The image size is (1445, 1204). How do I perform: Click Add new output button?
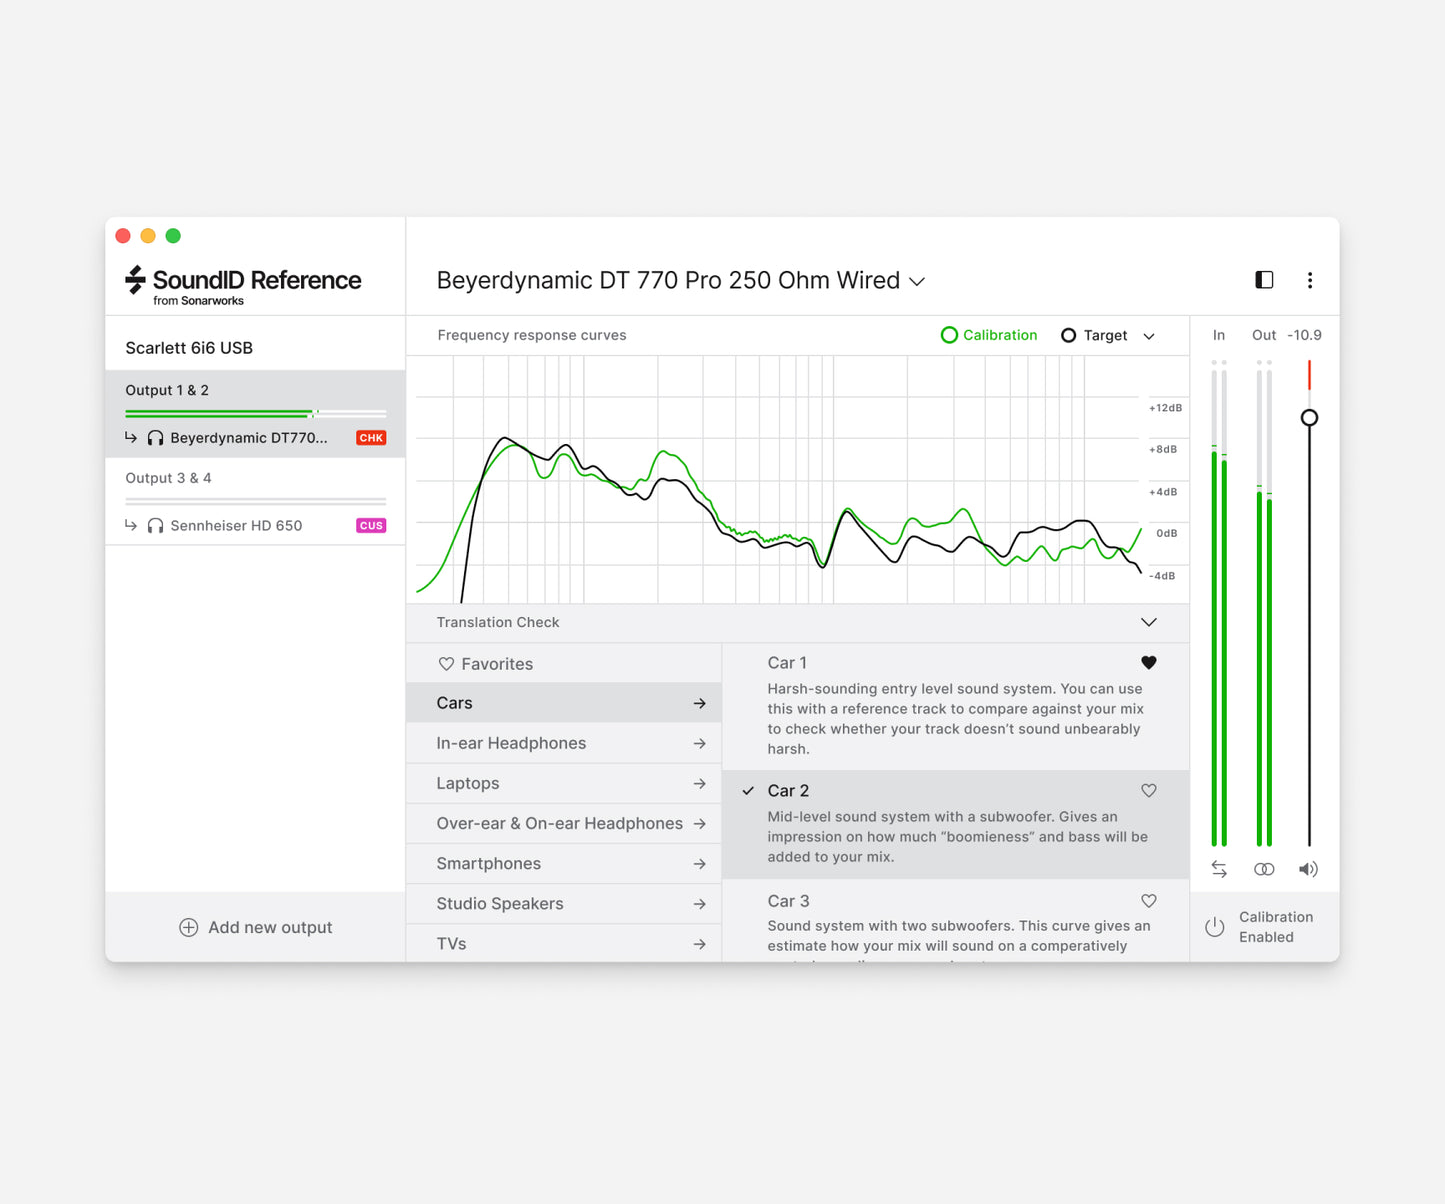click(x=255, y=927)
